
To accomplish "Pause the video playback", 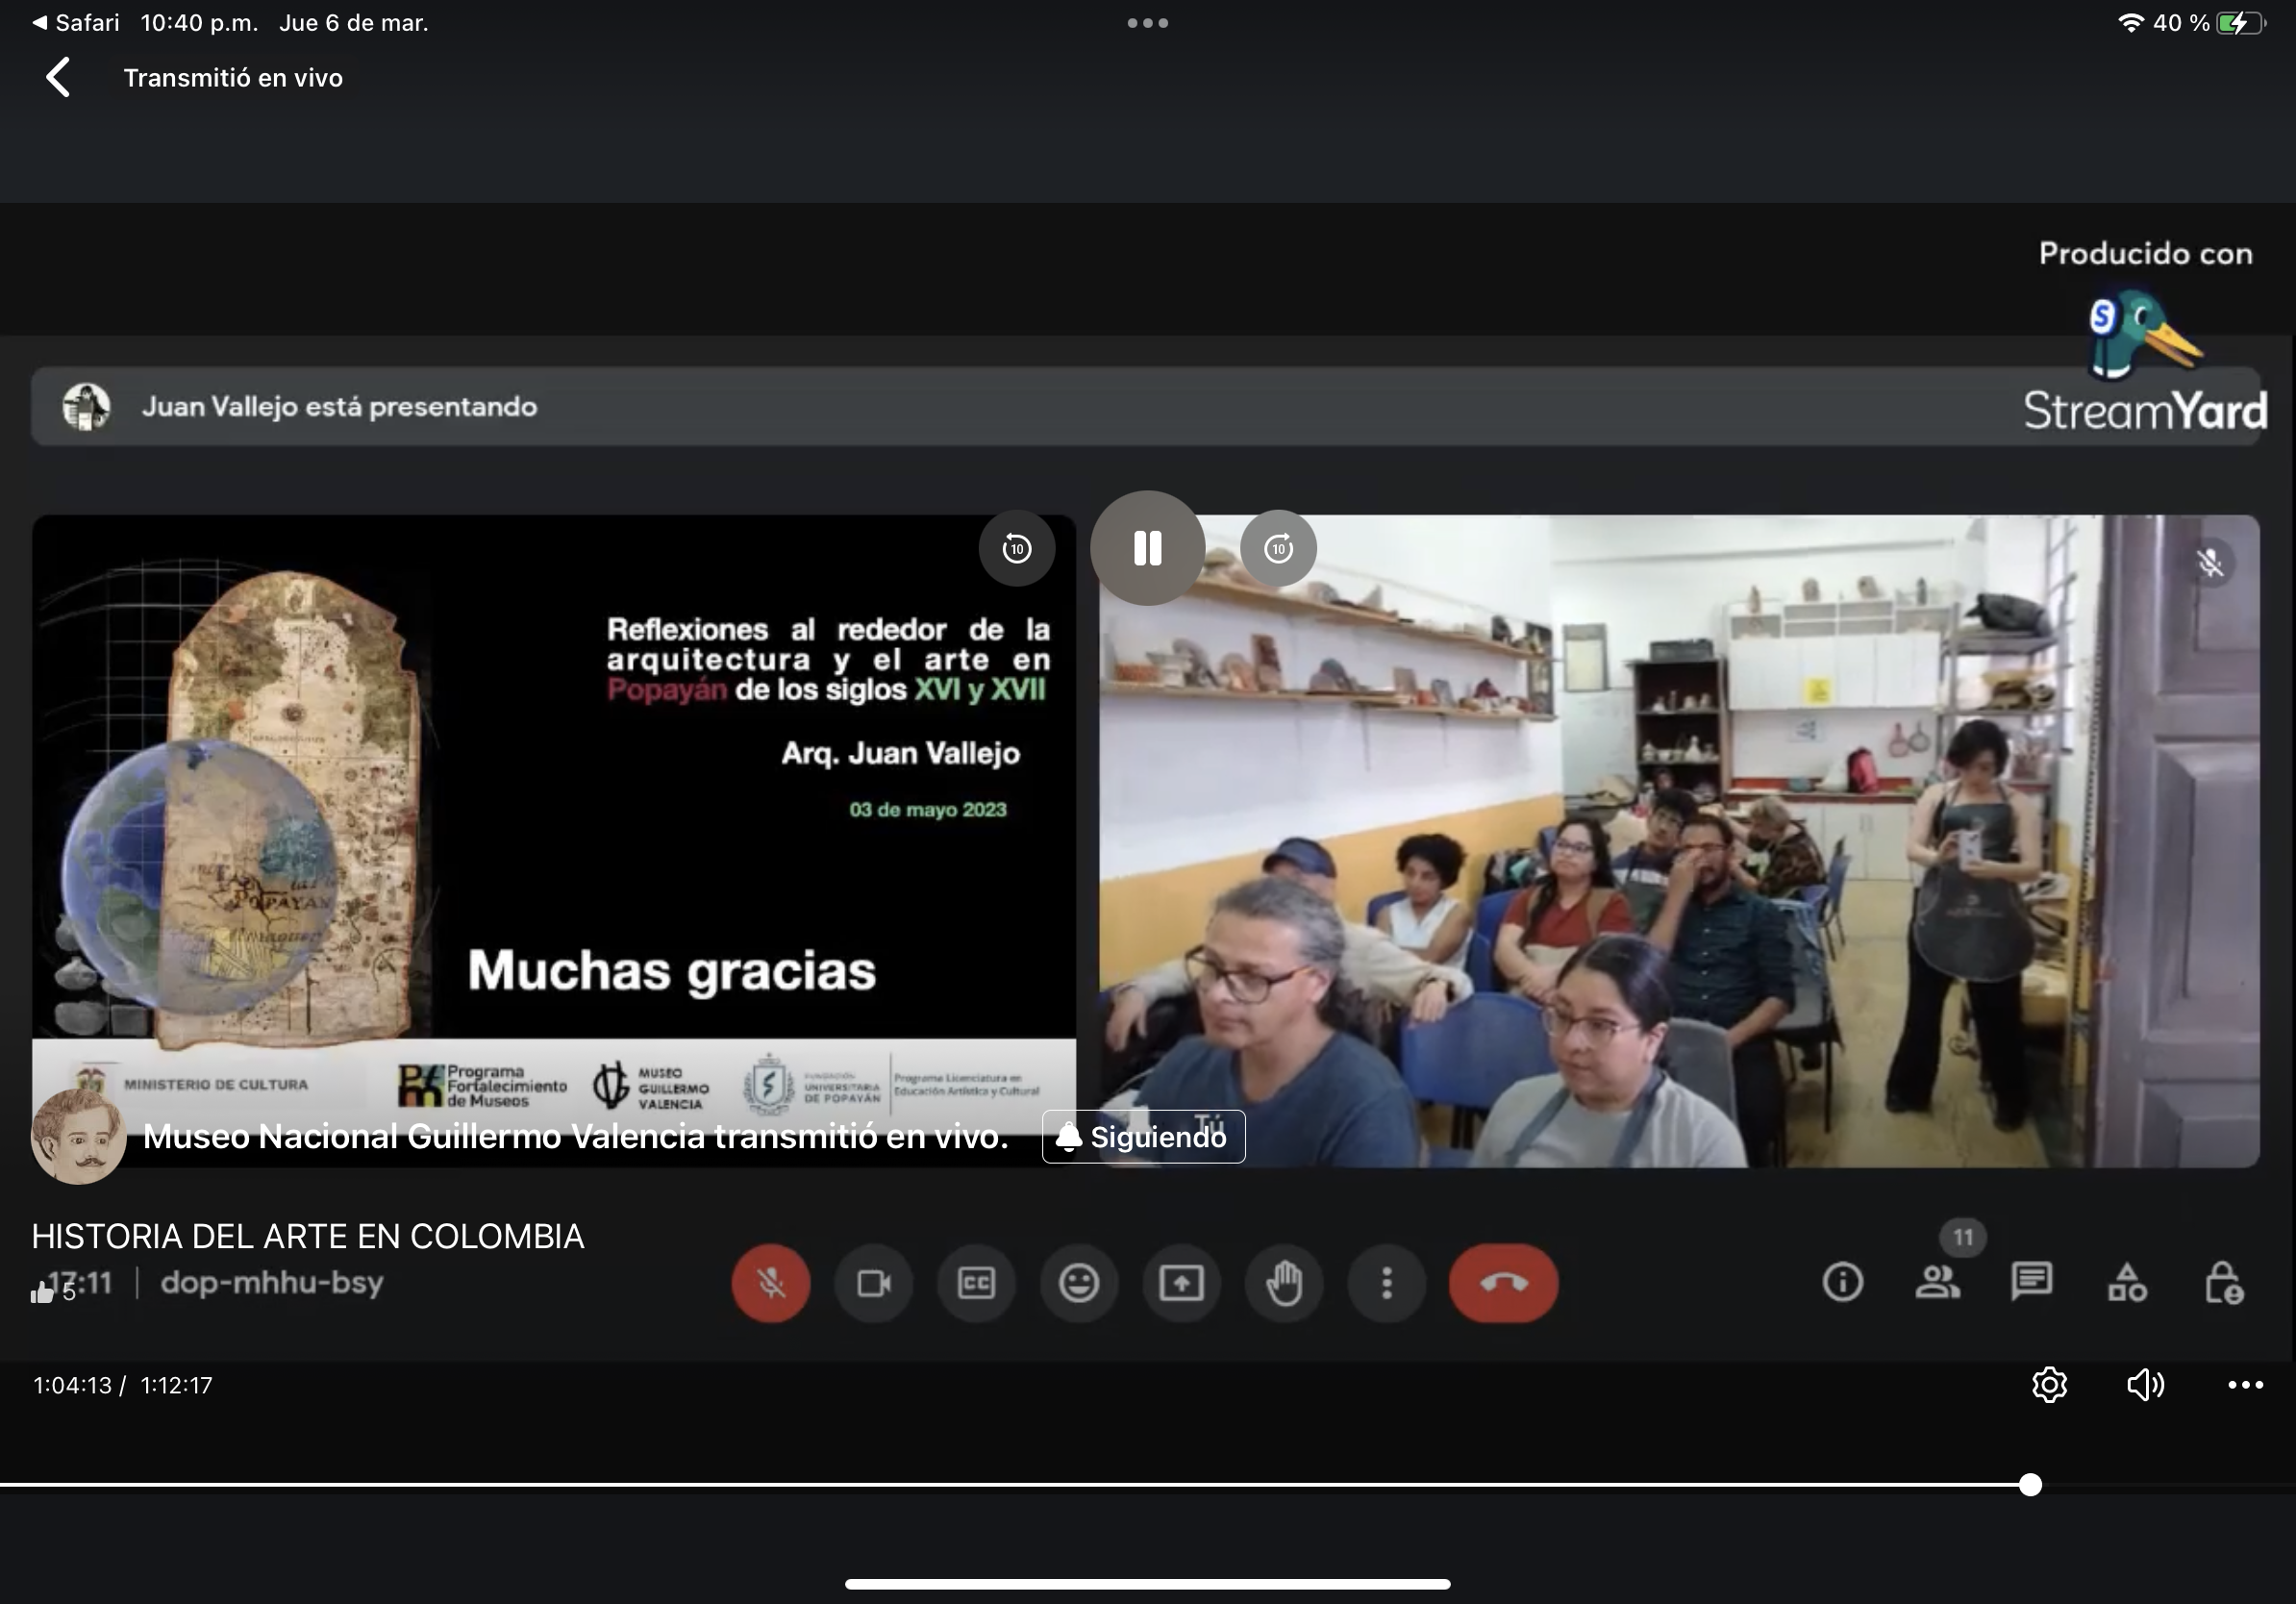I will point(1147,548).
